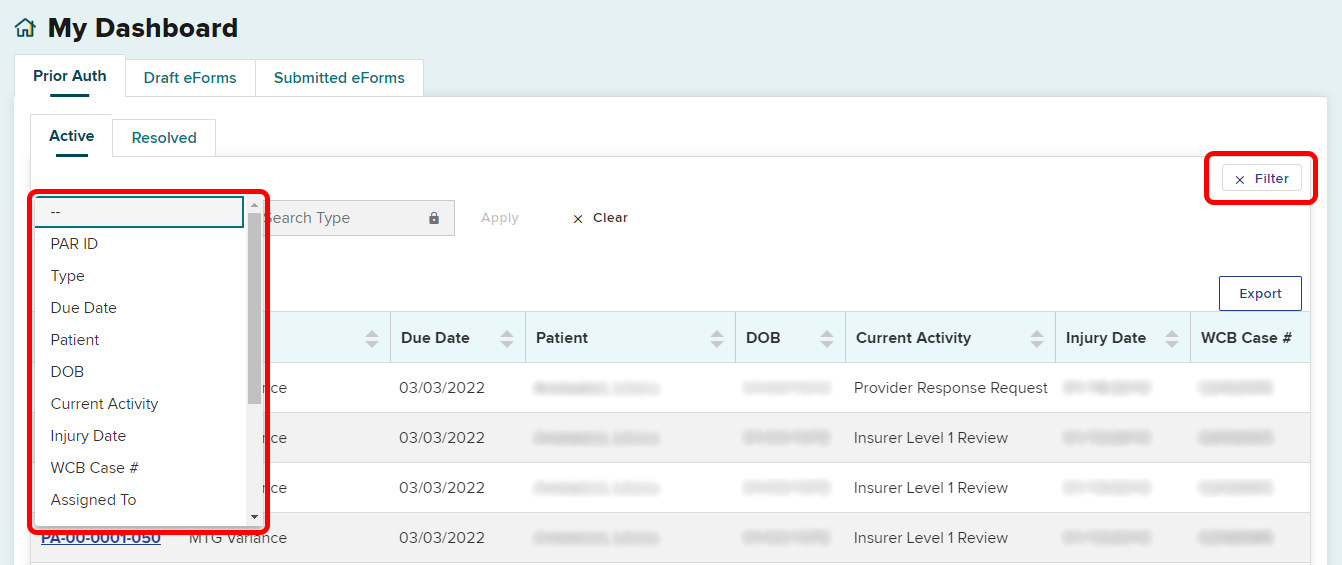The image size is (1342, 565).
Task: Choose the blank -- dropdown option
Action: (139, 212)
